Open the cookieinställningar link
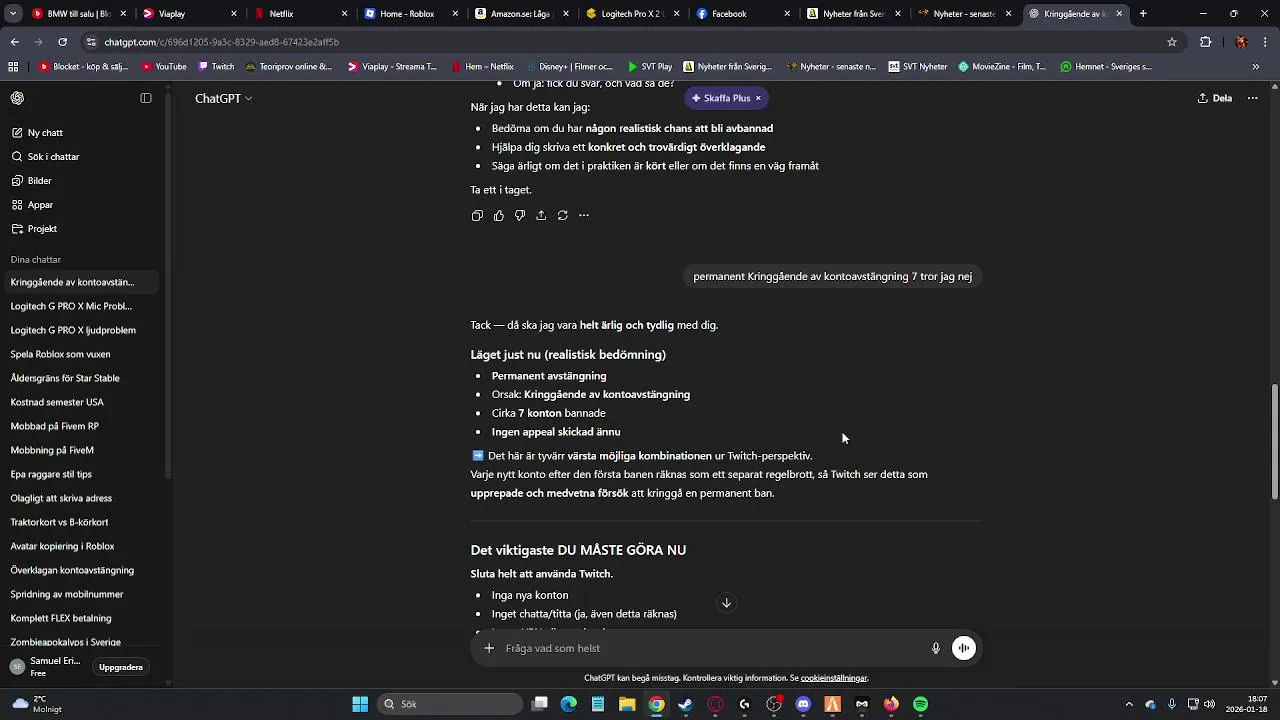 [834, 678]
